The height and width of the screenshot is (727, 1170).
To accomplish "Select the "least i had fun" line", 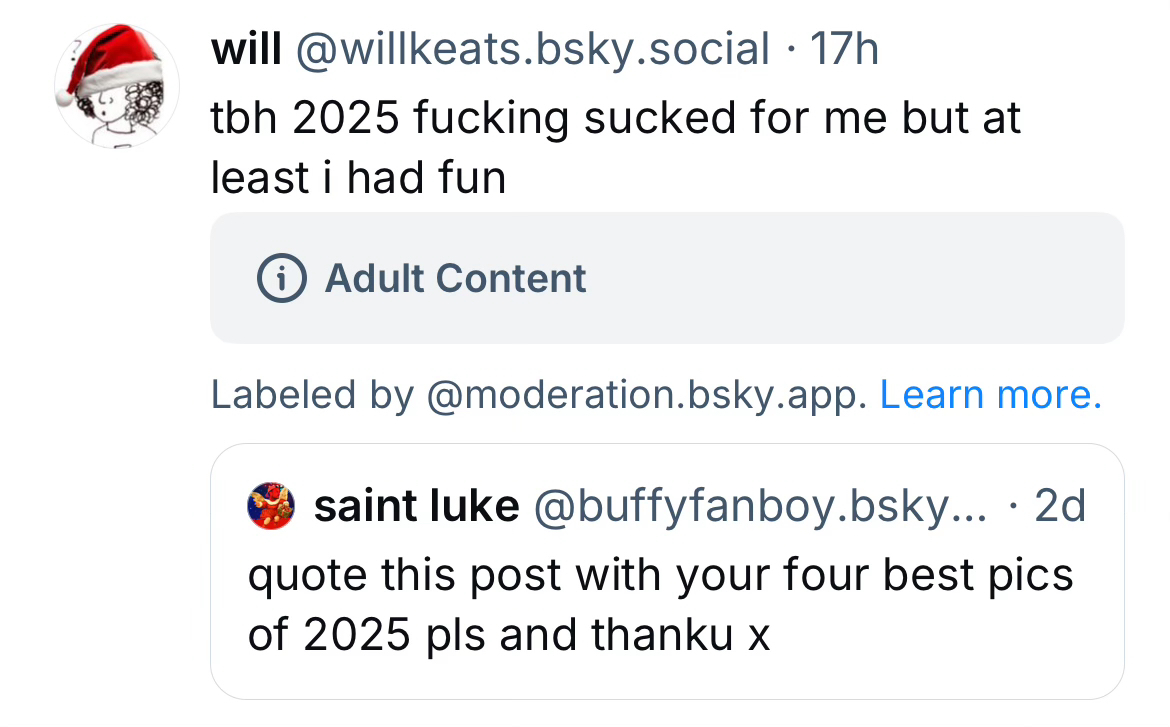I will 358,178.
